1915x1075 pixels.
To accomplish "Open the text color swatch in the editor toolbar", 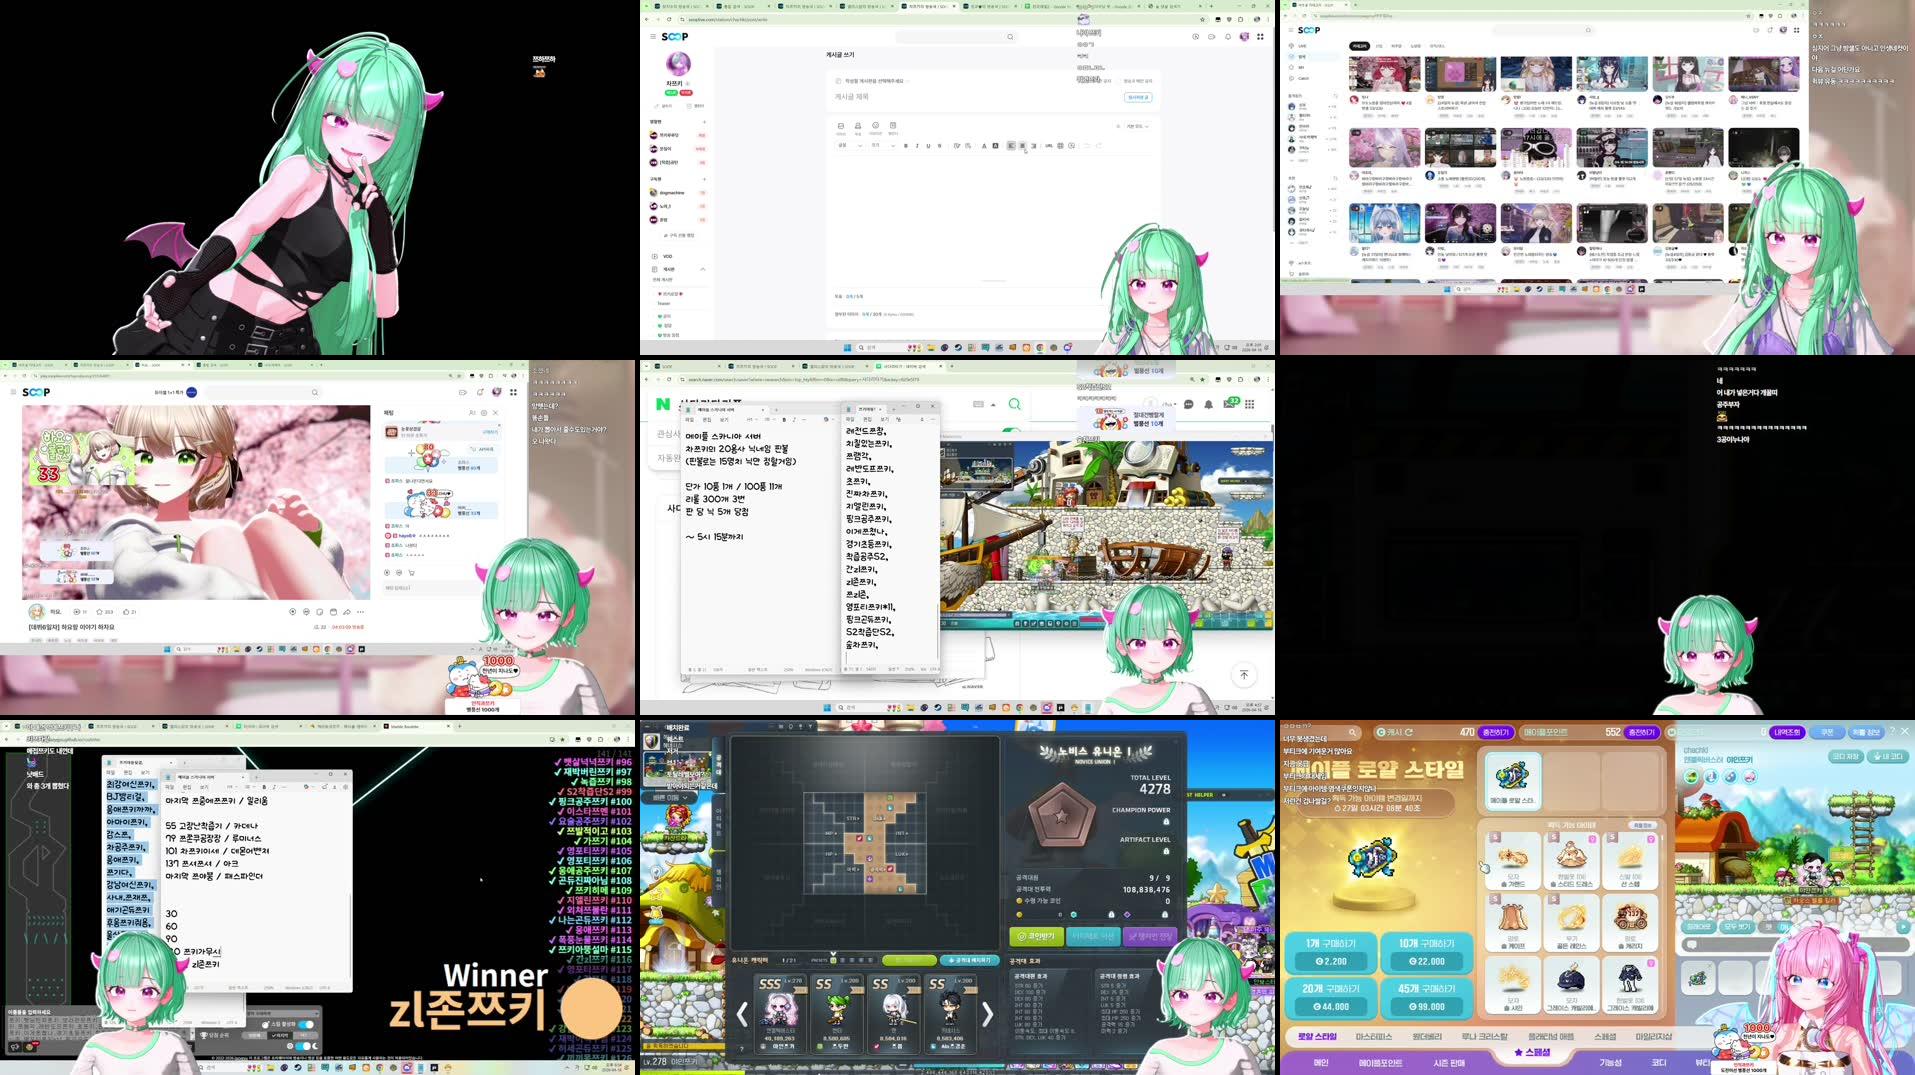I will (x=984, y=146).
